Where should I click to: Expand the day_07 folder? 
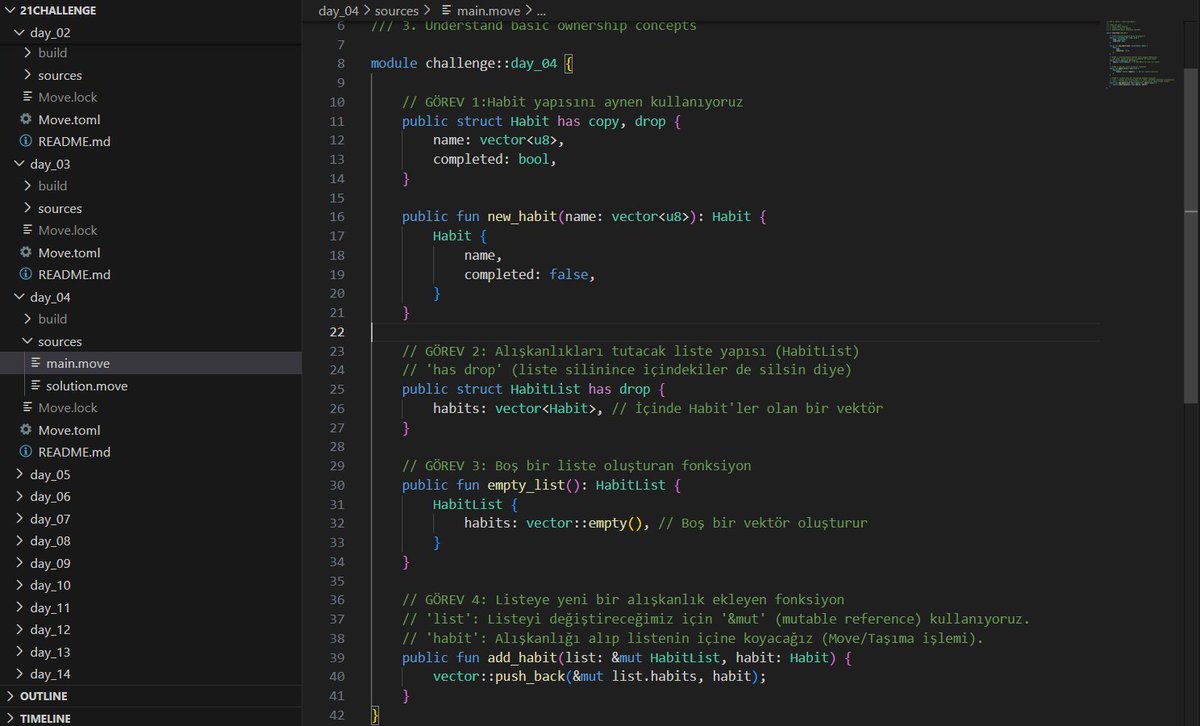point(20,519)
